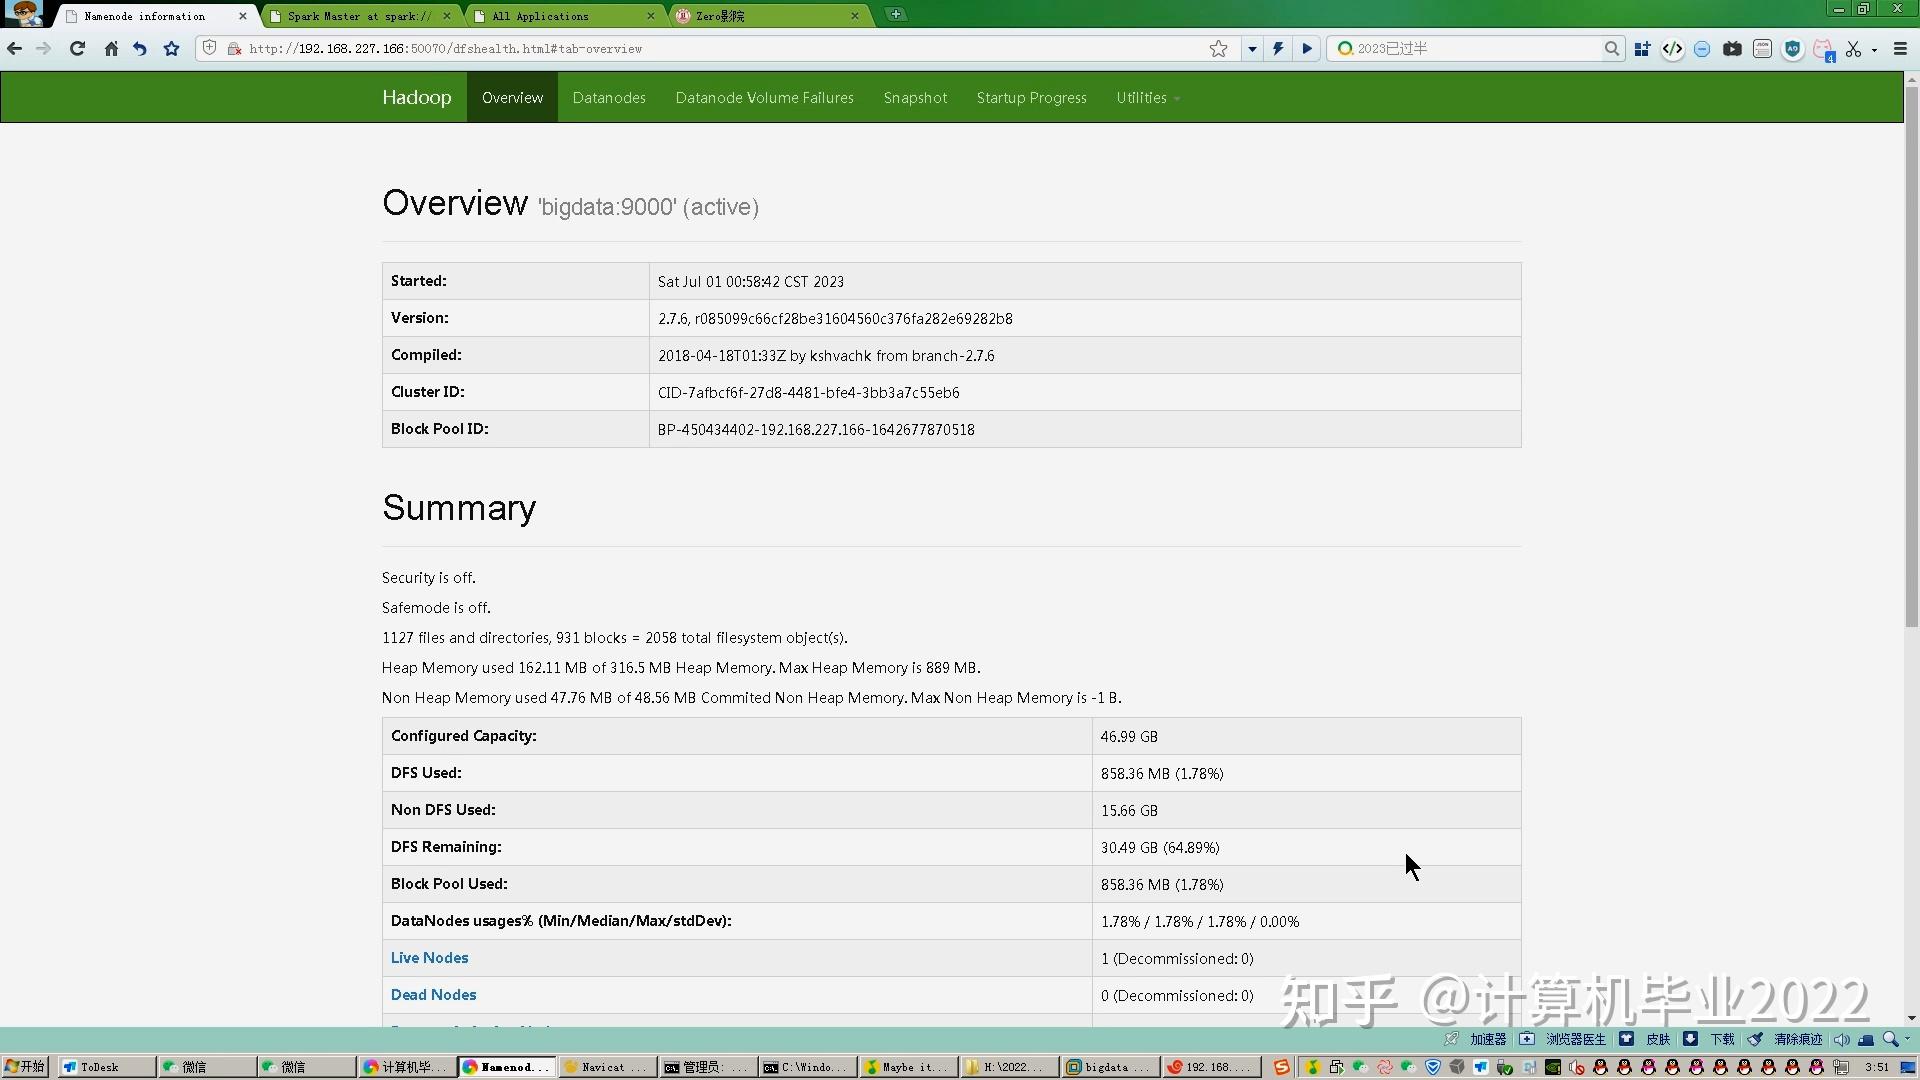Open NVIDIA settings from system tray
This screenshot has width=1920, height=1080.
(x=1553, y=1067)
